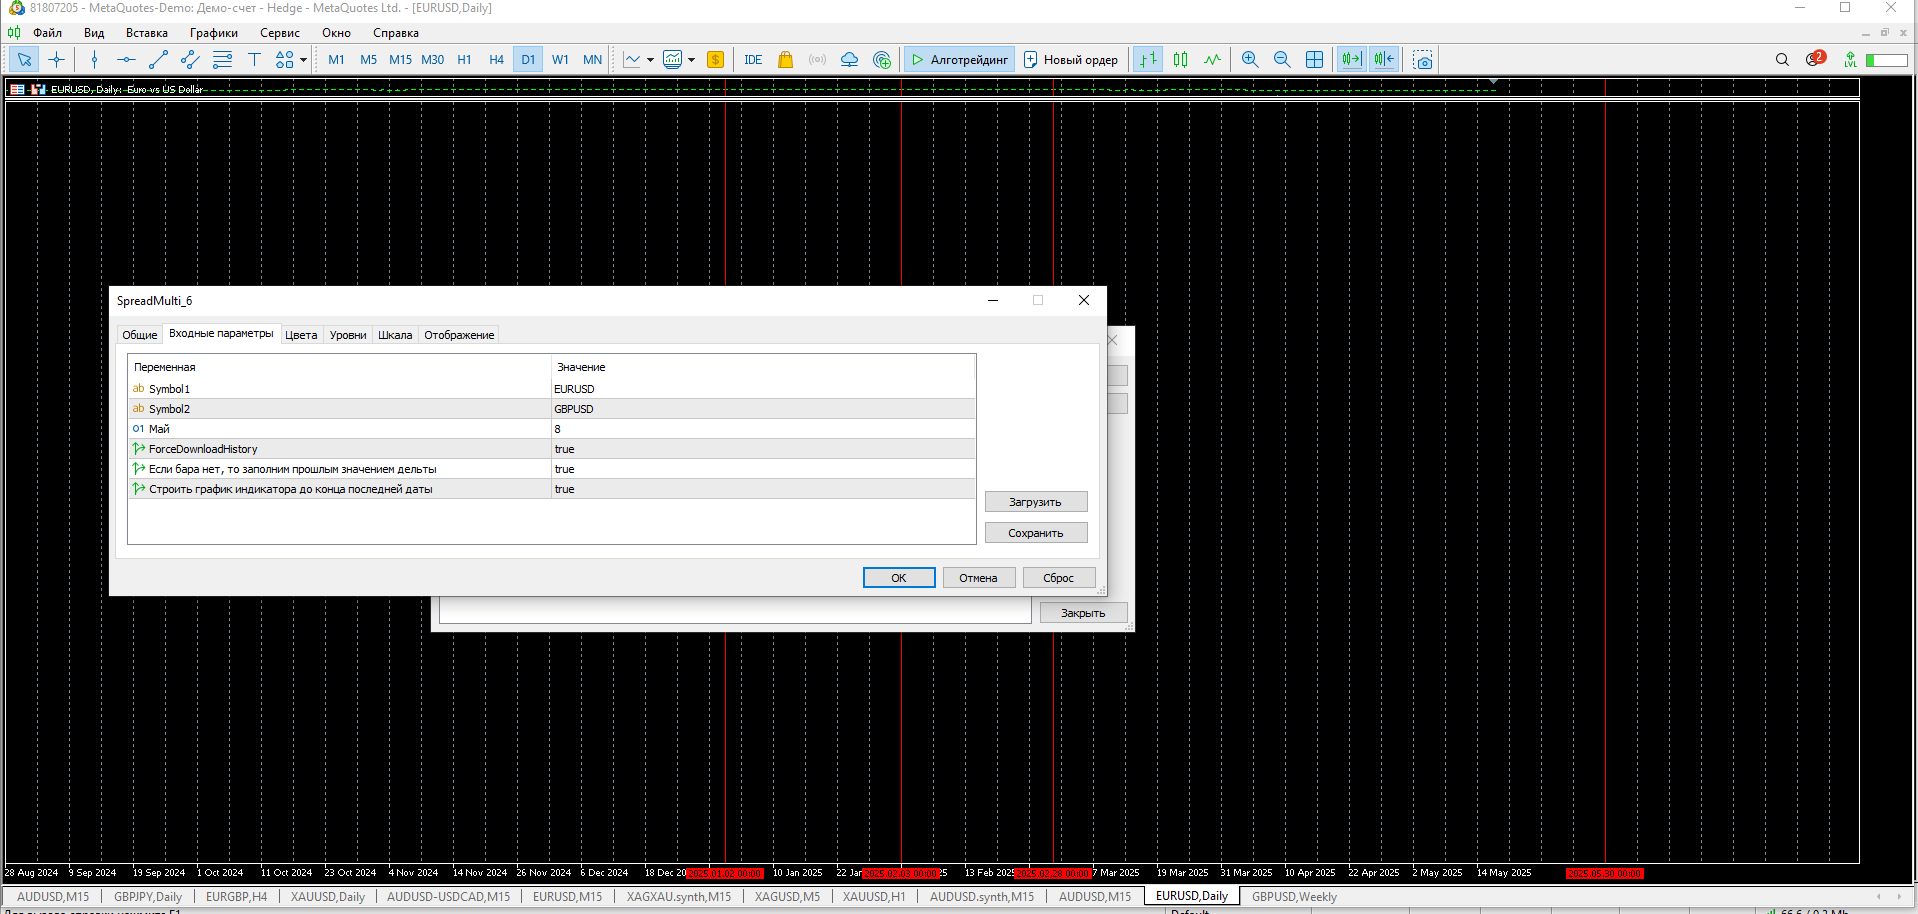Switch timeframe to W1

point(560,60)
